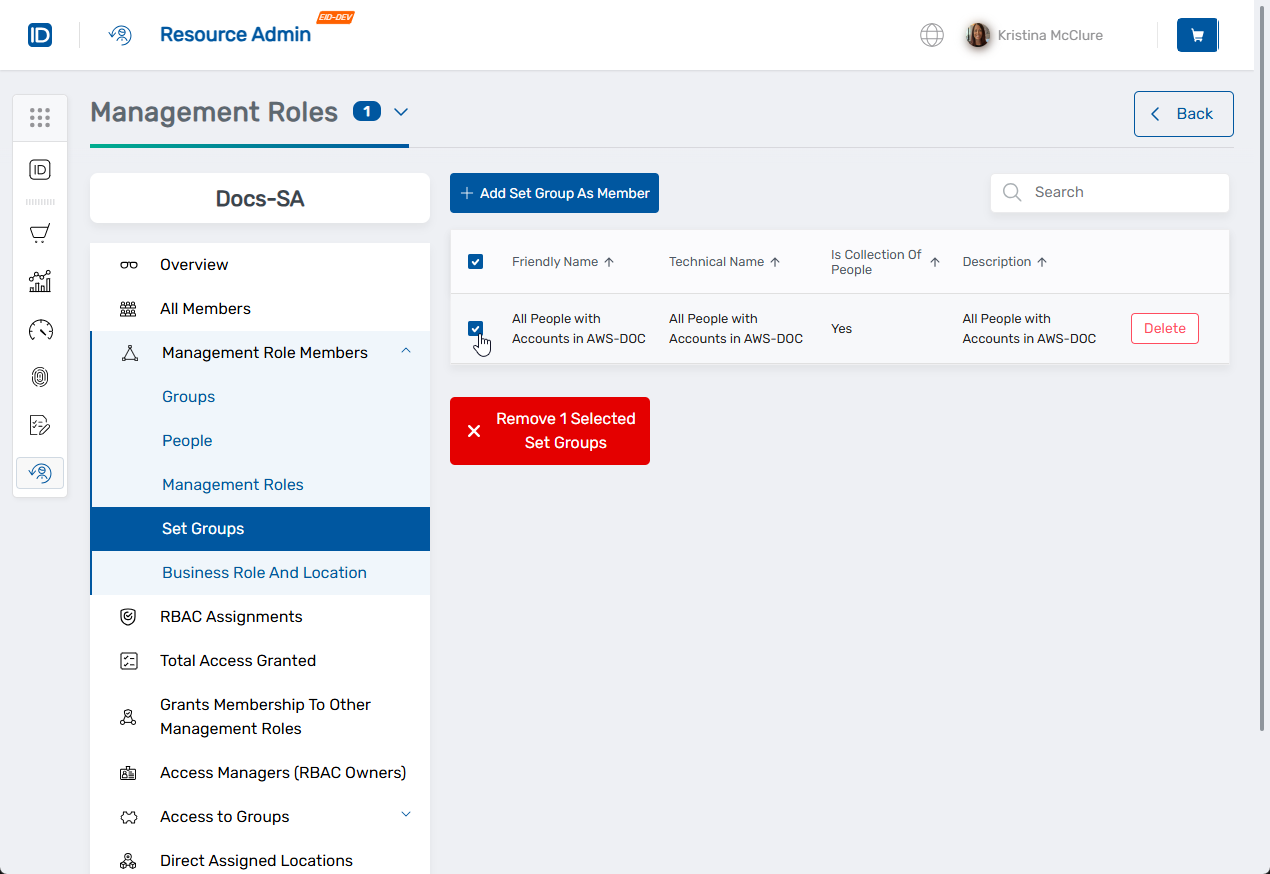Open the analytics chart sidebar icon
Screen dimensions: 1270x874
[x=40, y=281]
